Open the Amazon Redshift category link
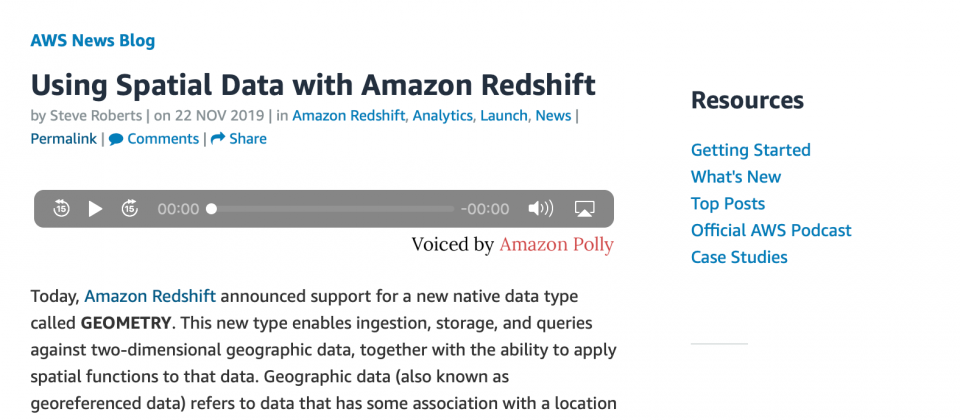Viewport: 960px width, 420px height. pos(348,116)
